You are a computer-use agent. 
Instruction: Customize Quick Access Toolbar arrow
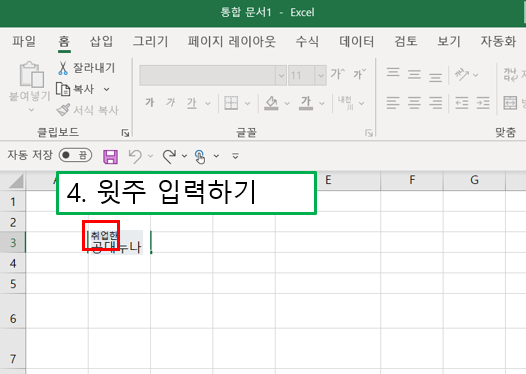point(235,156)
